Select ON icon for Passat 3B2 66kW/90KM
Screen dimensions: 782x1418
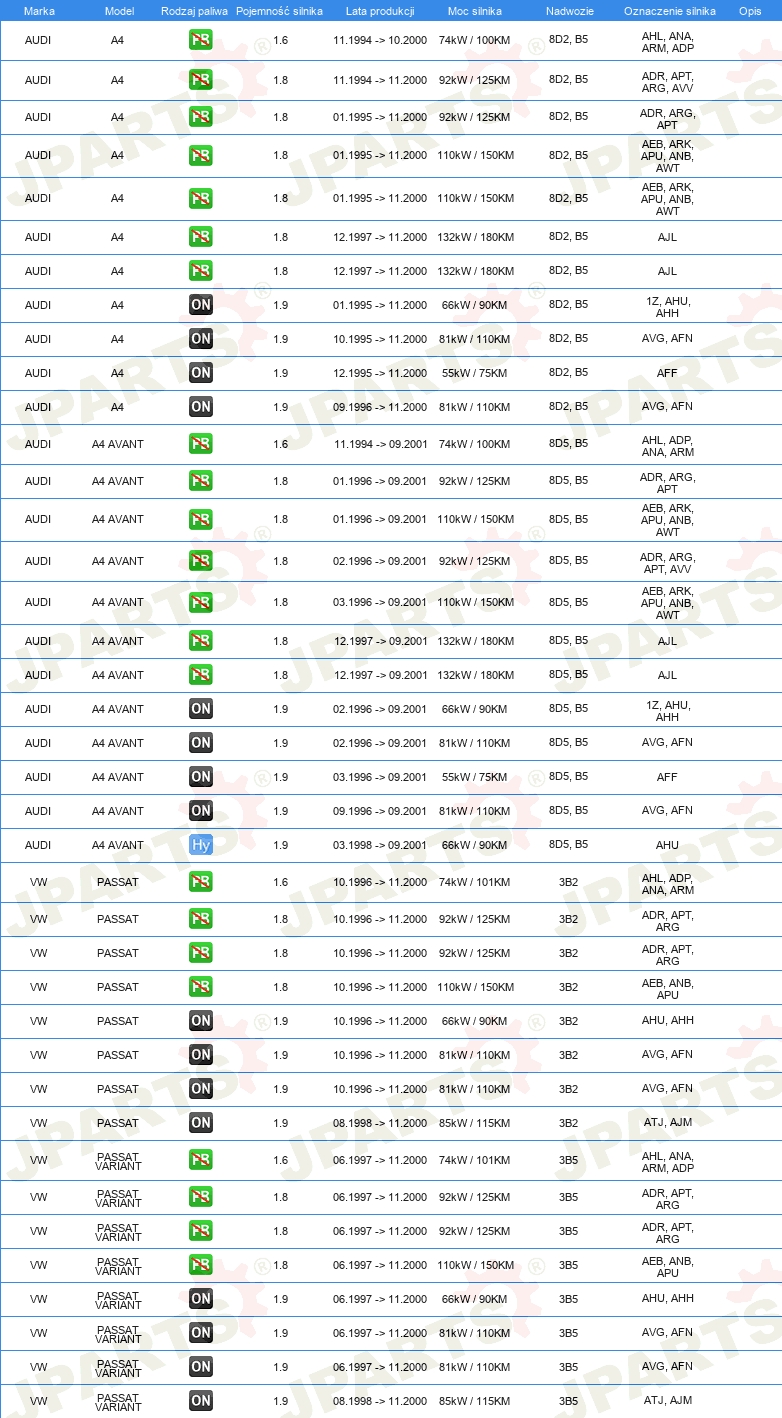[201, 1021]
